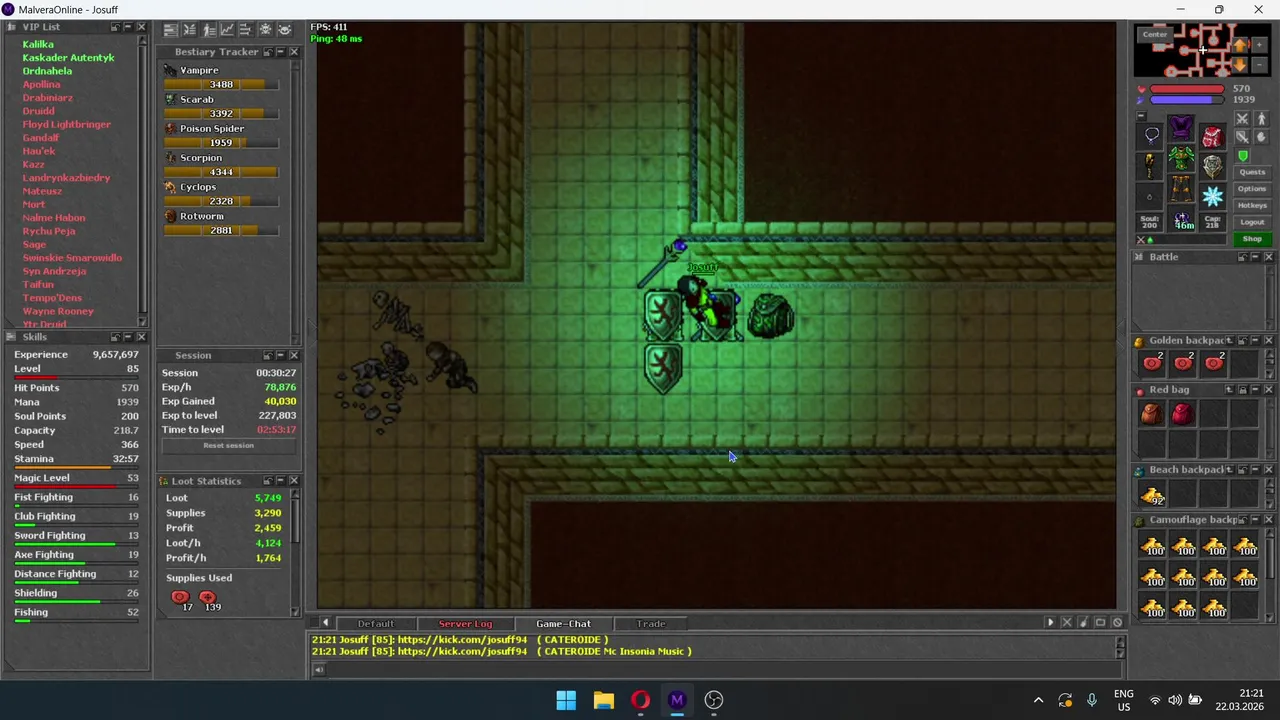Click the blue mana bar
The height and width of the screenshot is (720, 1280).
coord(1187,100)
